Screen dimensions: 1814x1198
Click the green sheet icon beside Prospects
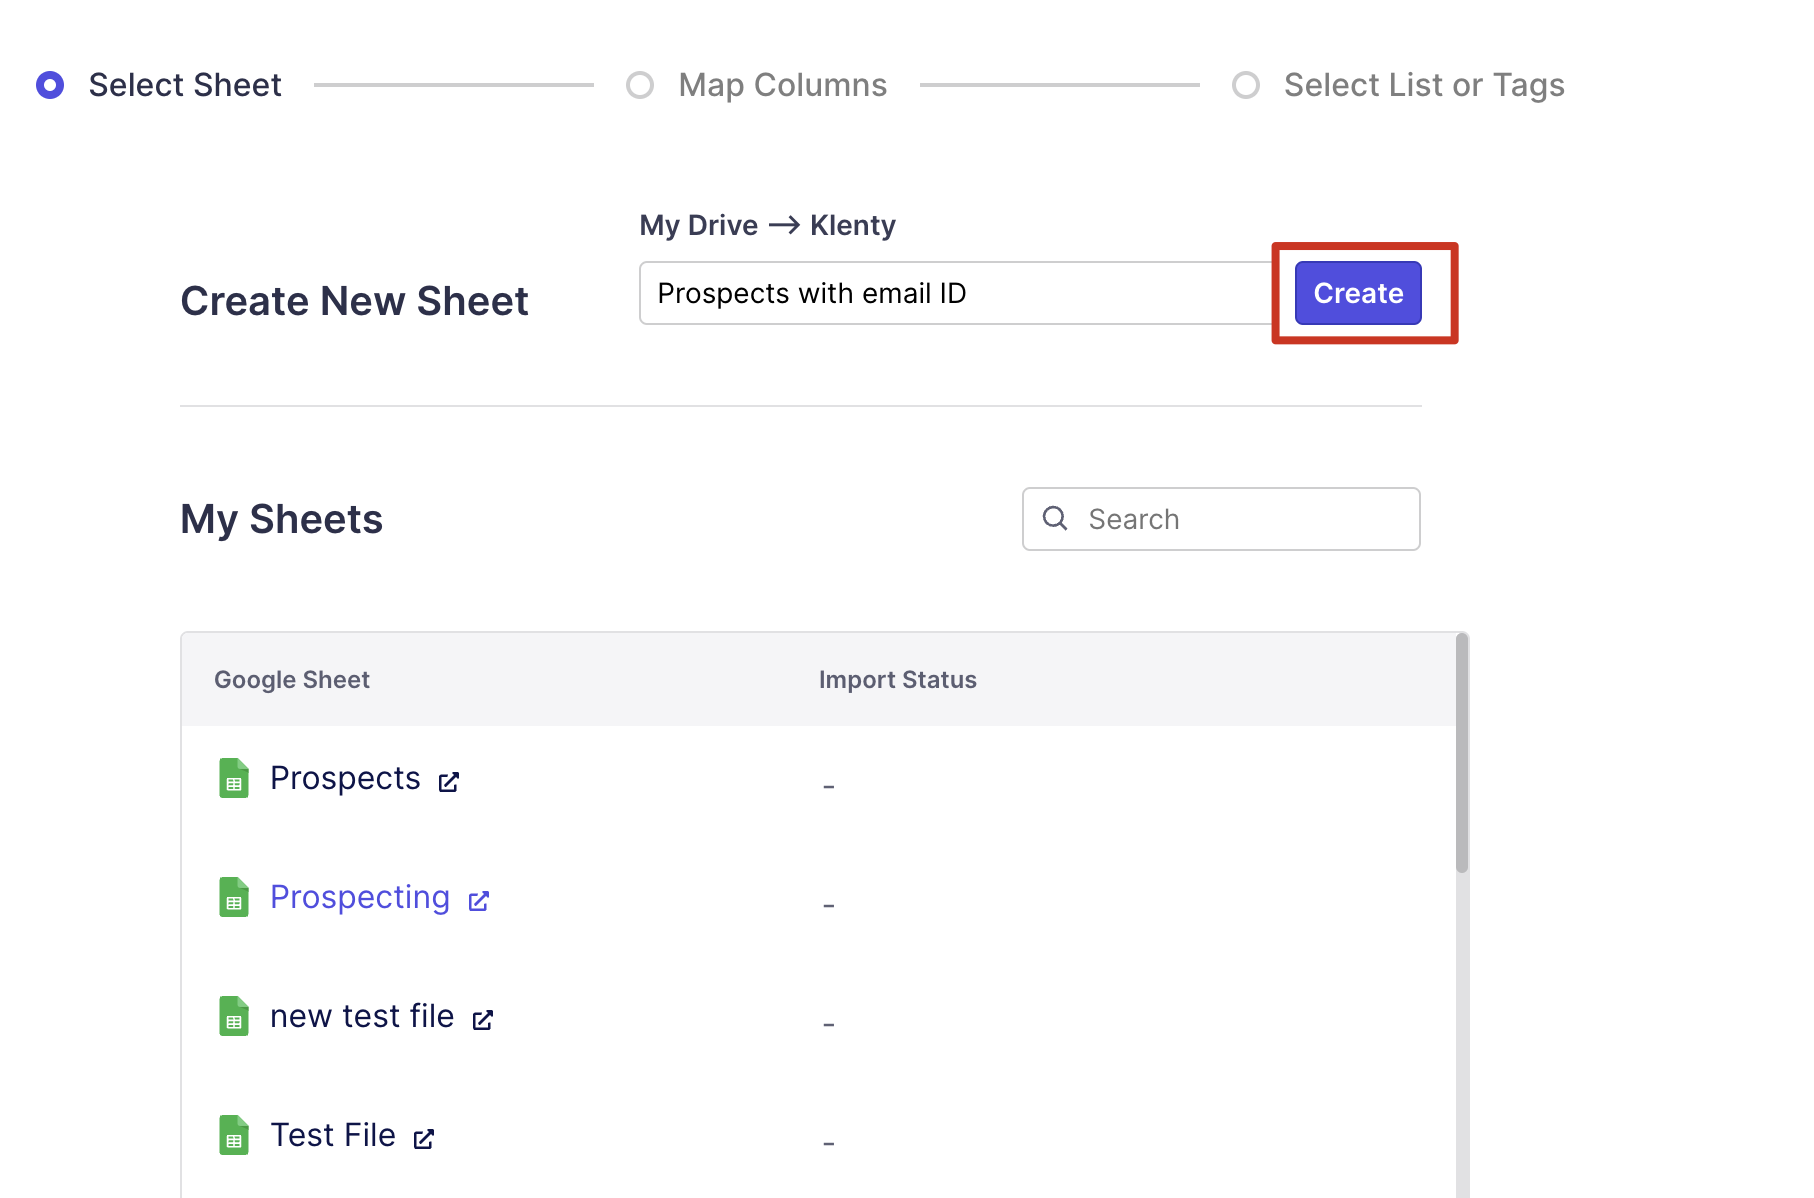(x=234, y=778)
